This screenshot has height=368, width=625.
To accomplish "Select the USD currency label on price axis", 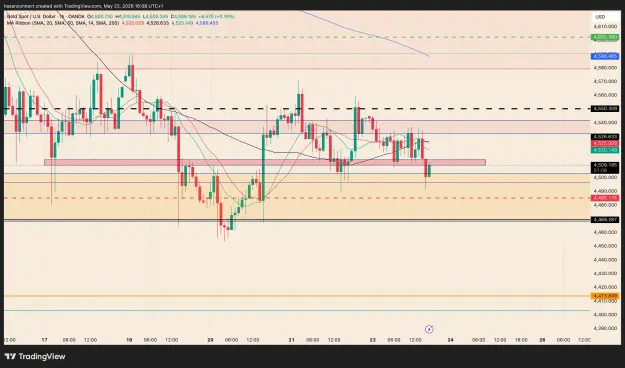I will pos(600,17).
